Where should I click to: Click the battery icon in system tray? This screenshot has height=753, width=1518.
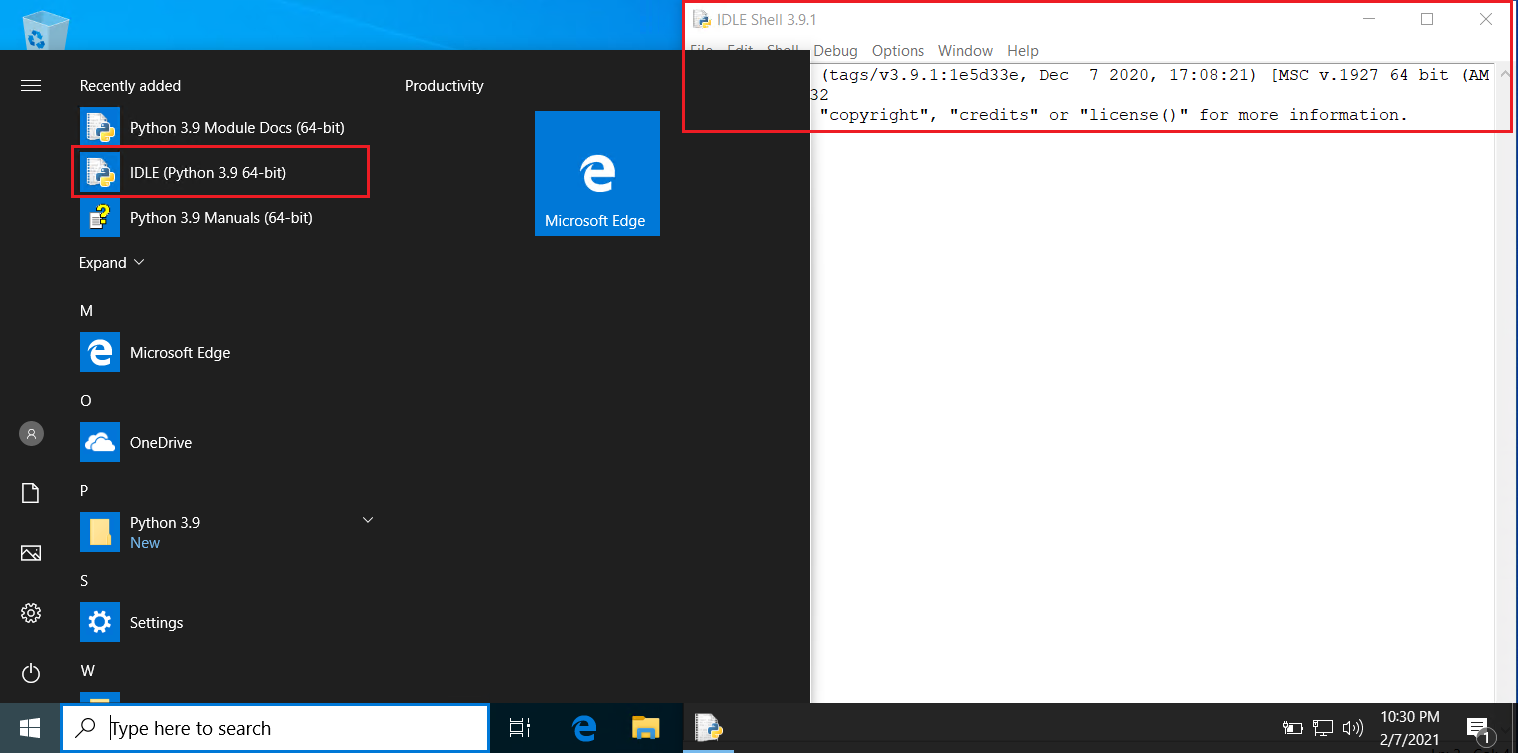1293,728
